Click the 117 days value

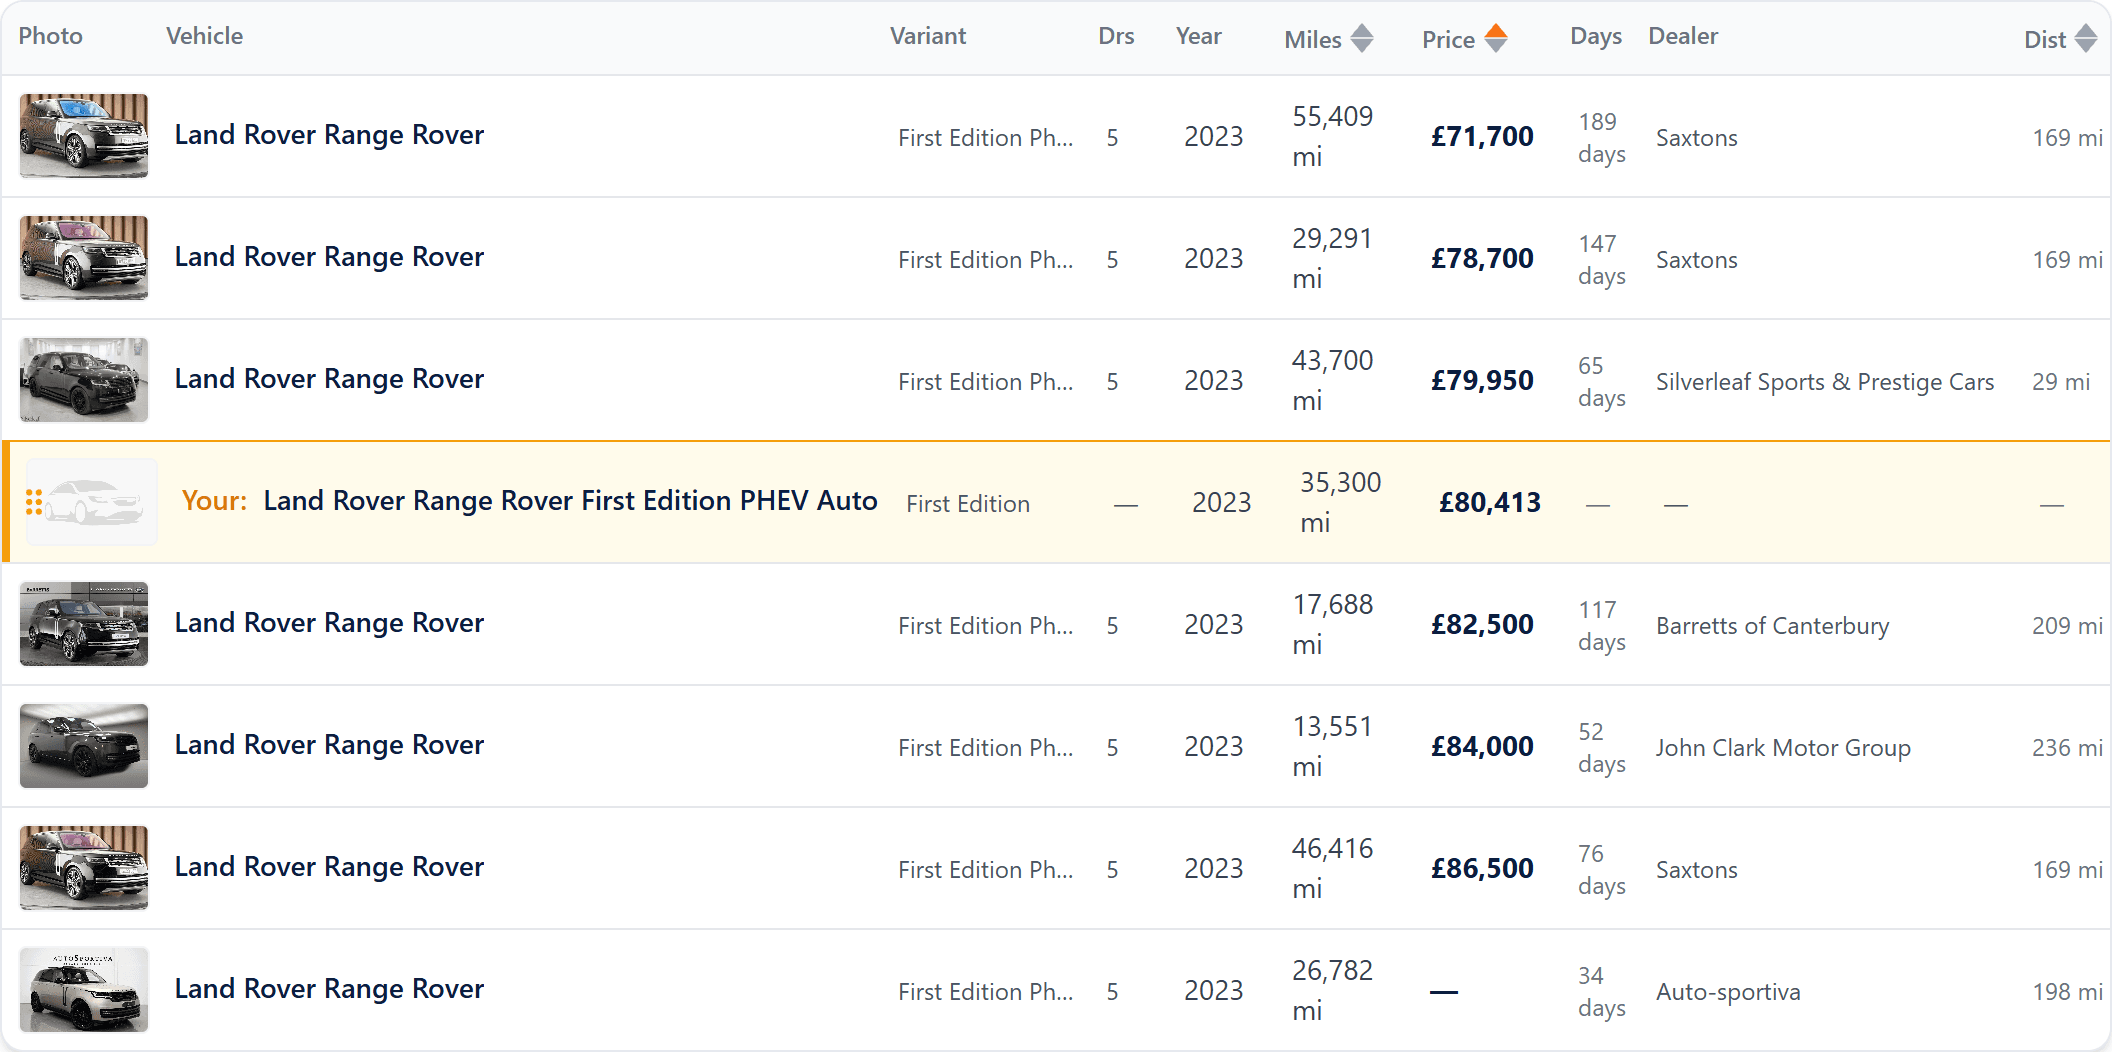(x=1602, y=625)
